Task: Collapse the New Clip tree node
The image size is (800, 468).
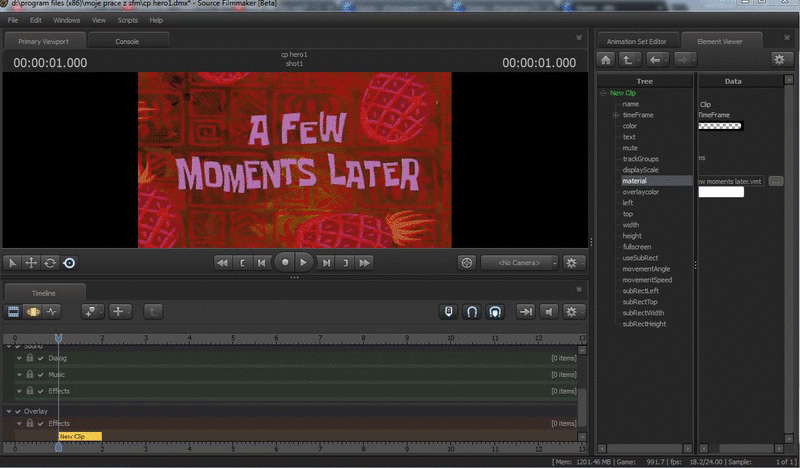Action: click(x=604, y=93)
